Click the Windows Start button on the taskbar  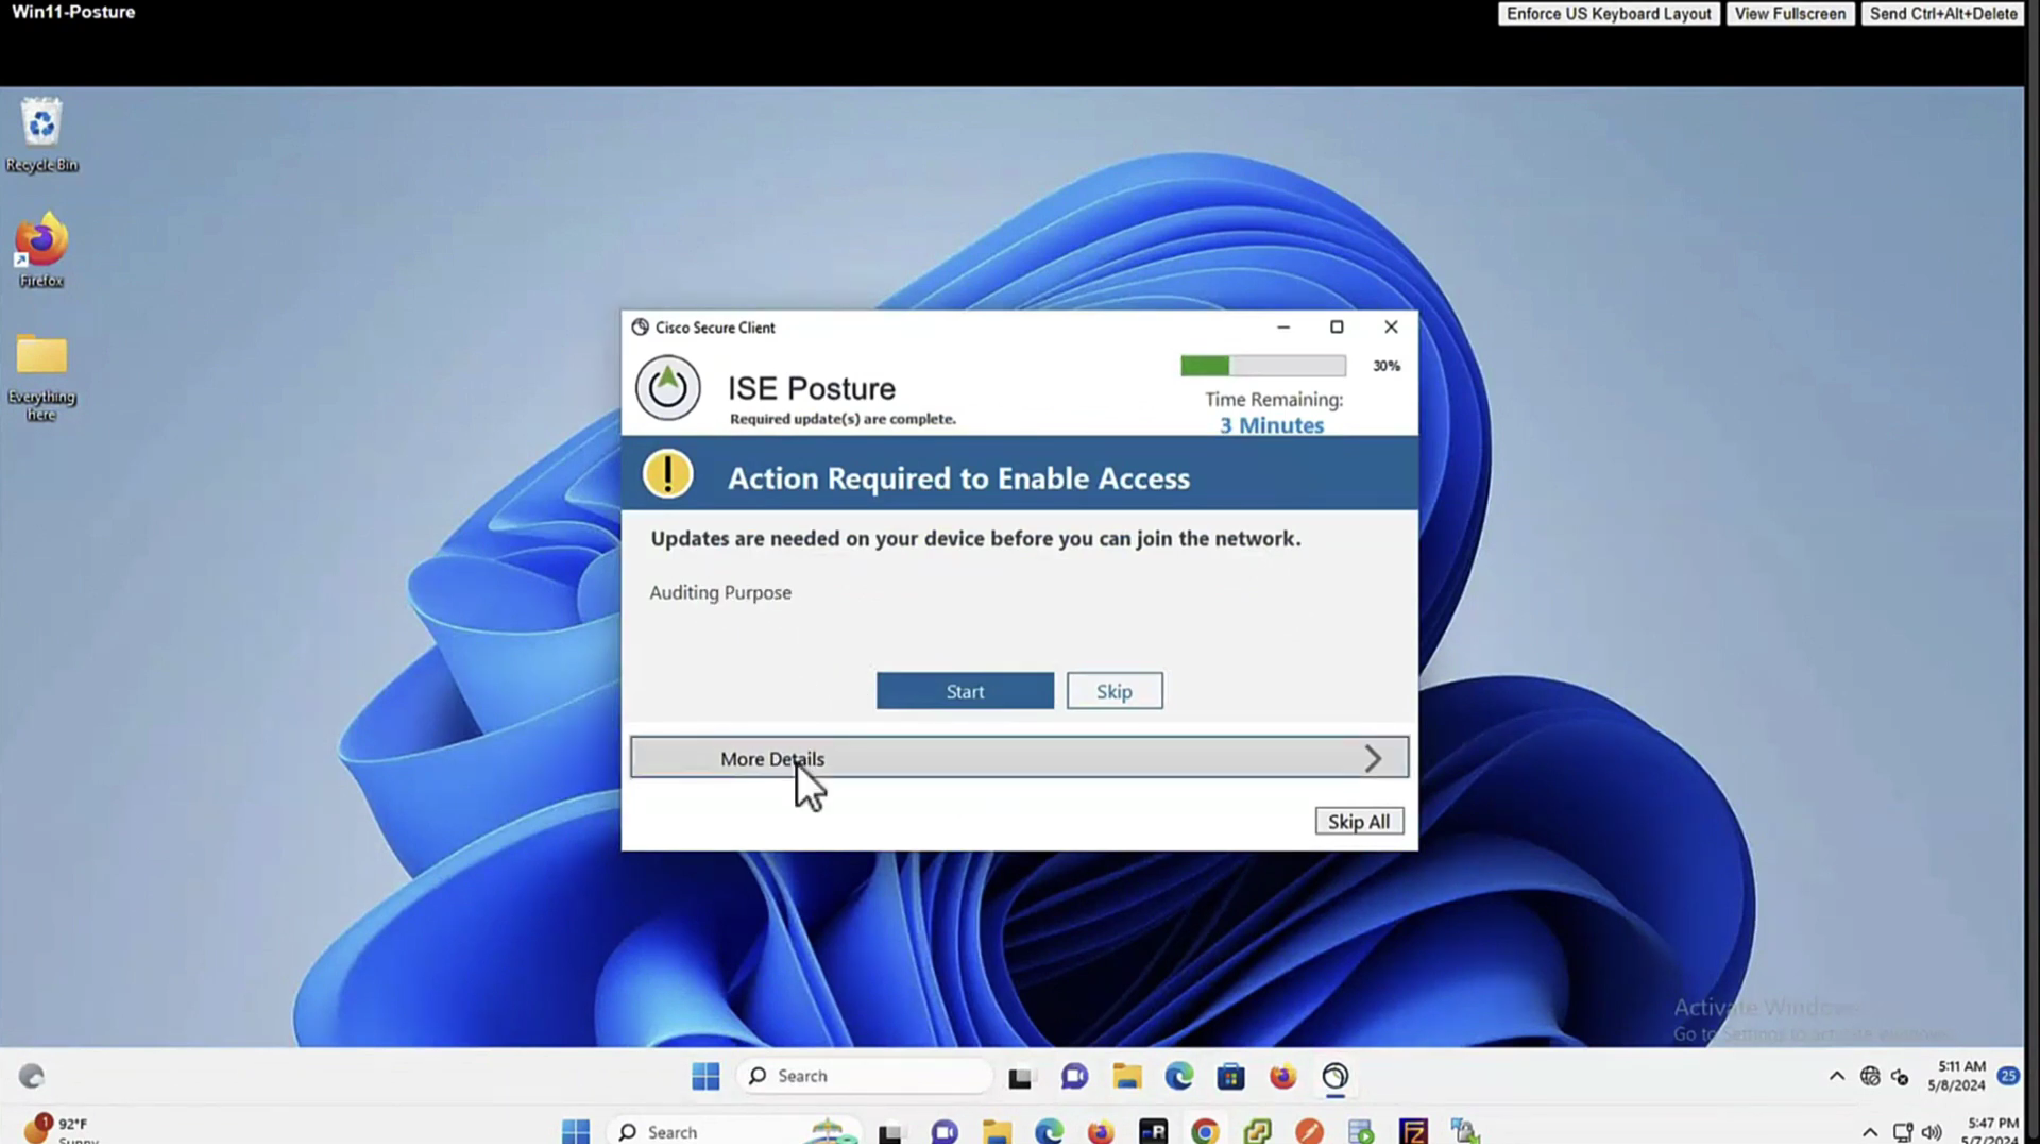(705, 1076)
